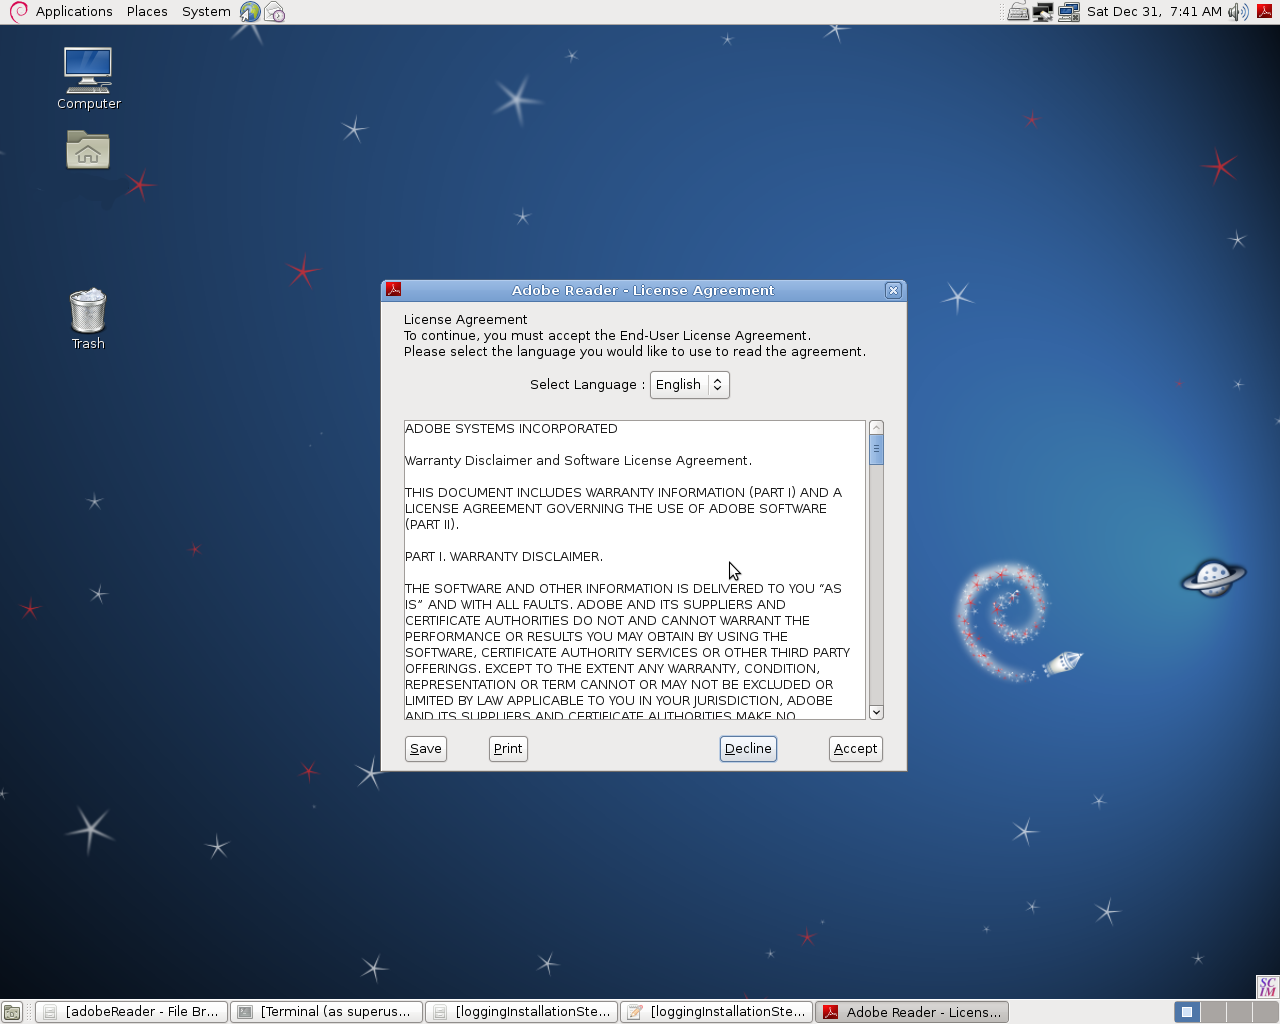Click the Save button
The width and height of the screenshot is (1280, 1024).
tap(426, 749)
